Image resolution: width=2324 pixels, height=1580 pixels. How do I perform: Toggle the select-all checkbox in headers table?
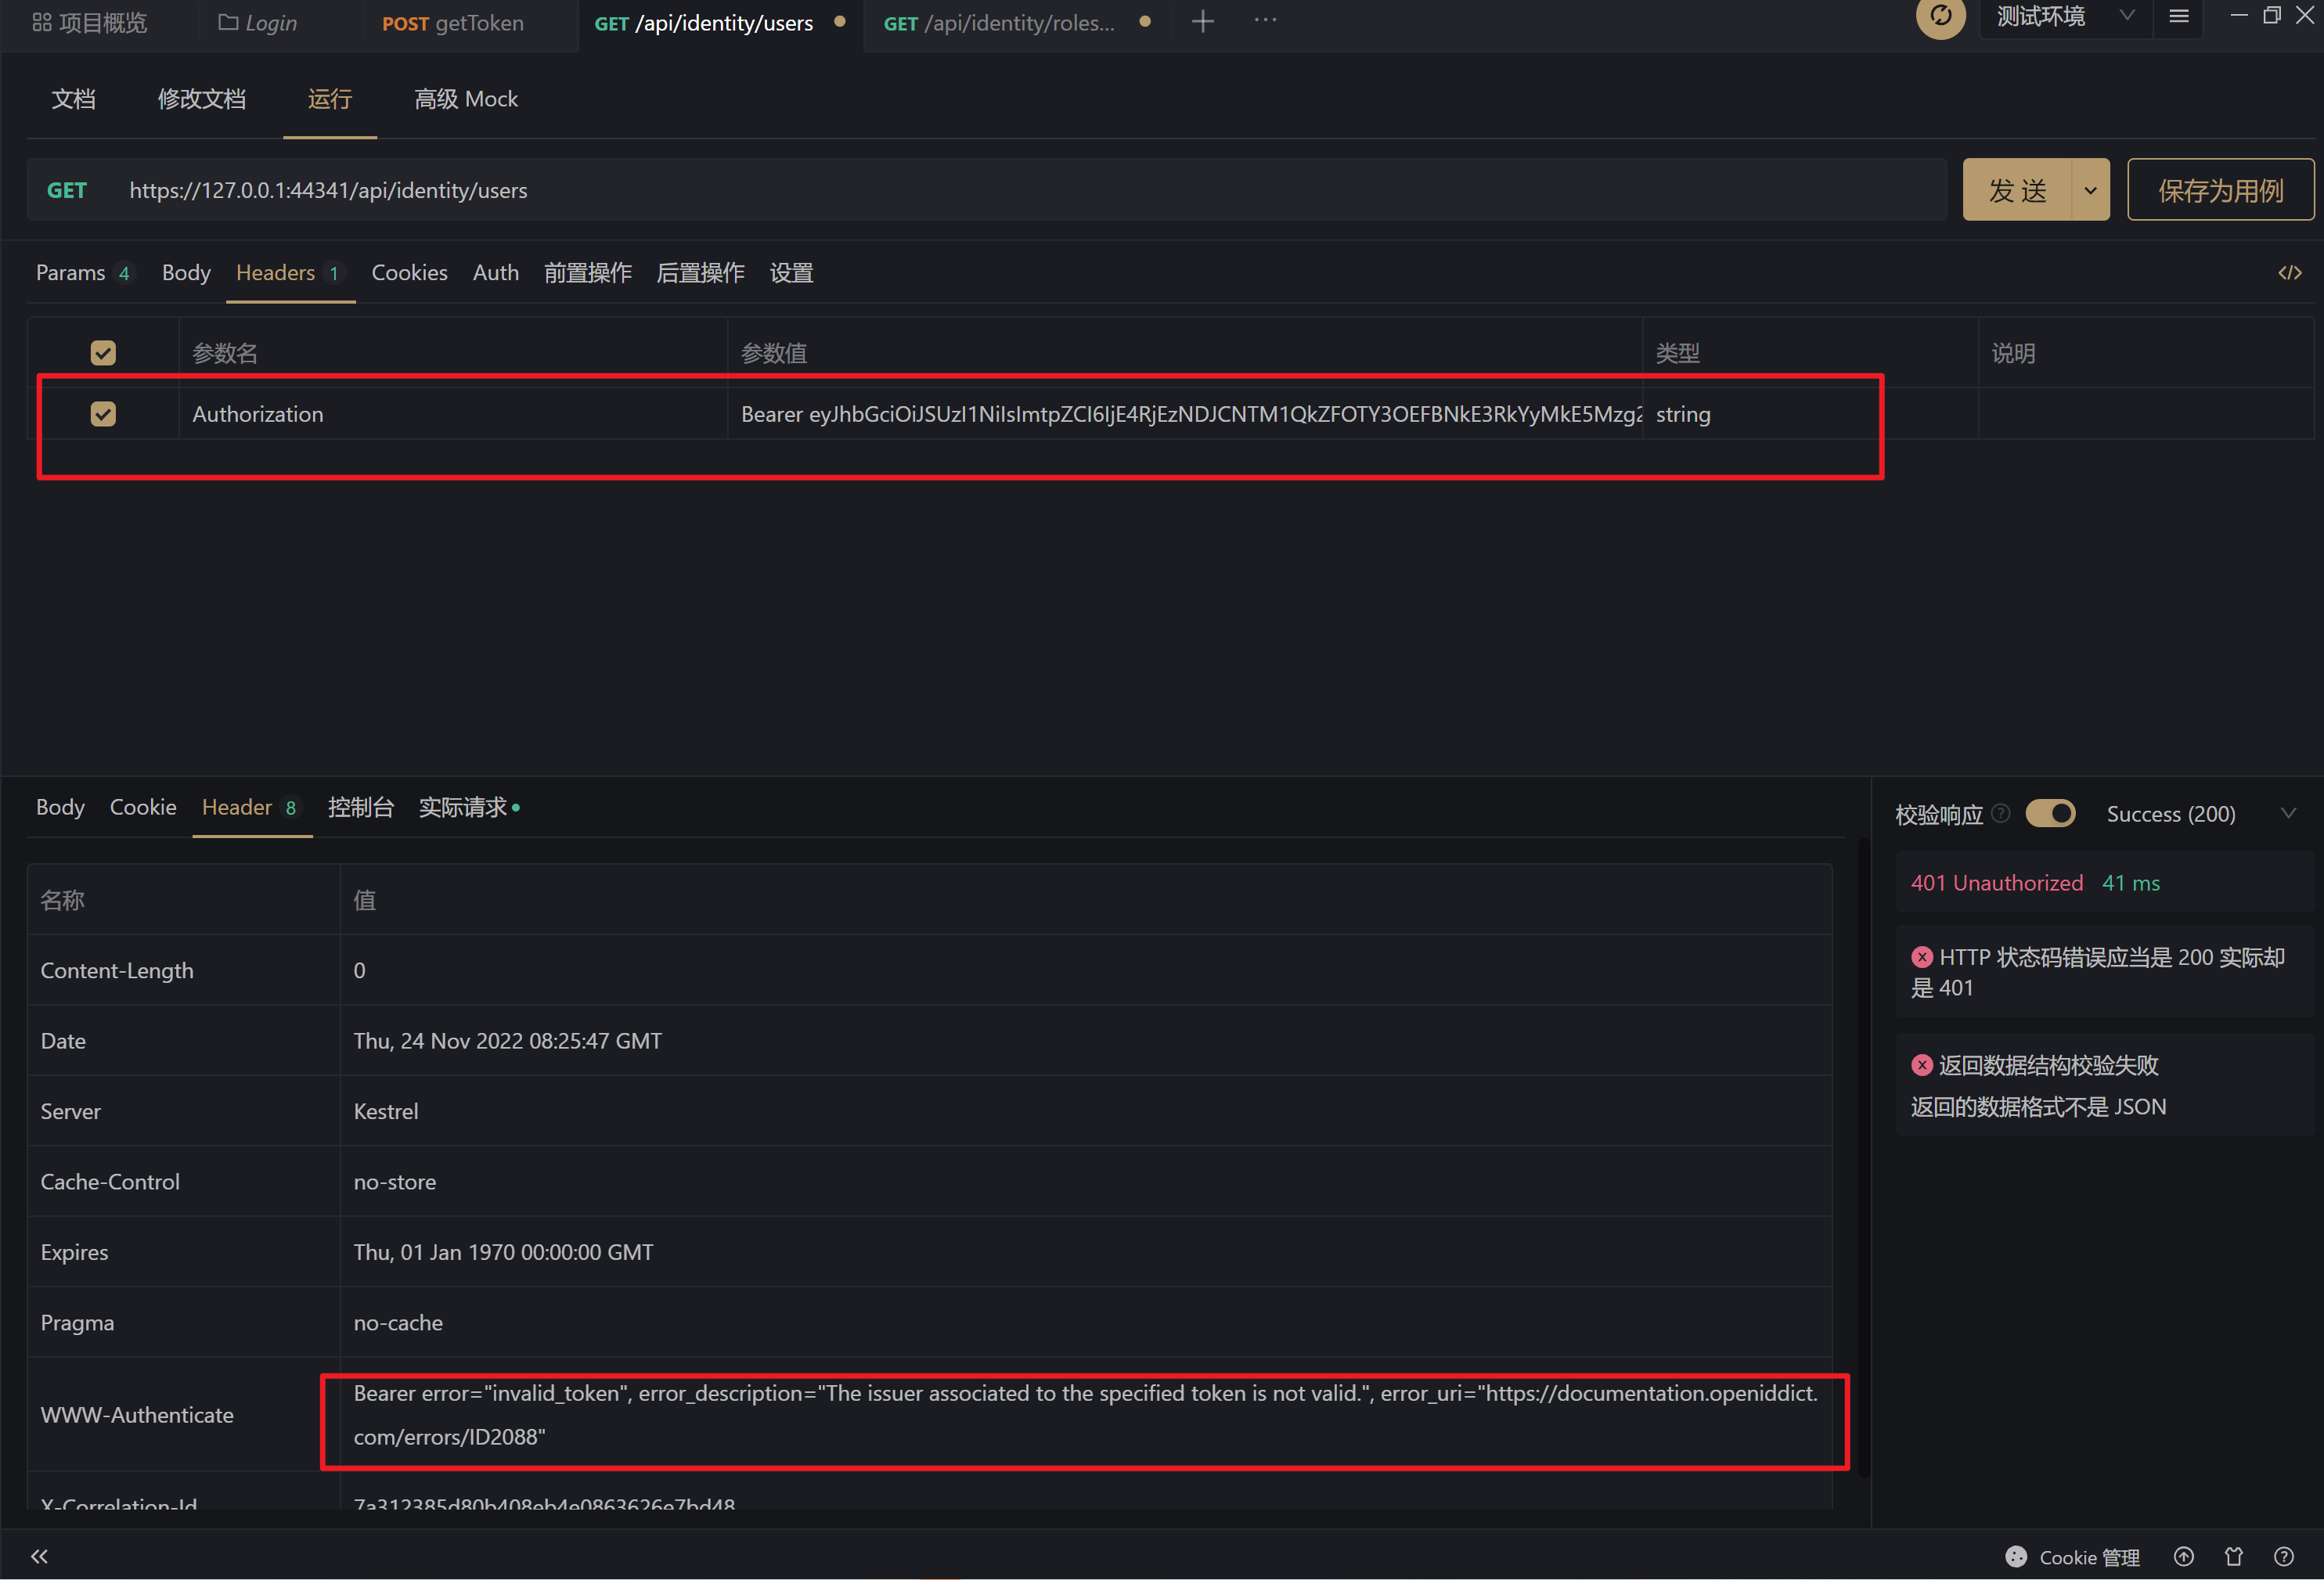coord(103,352)
